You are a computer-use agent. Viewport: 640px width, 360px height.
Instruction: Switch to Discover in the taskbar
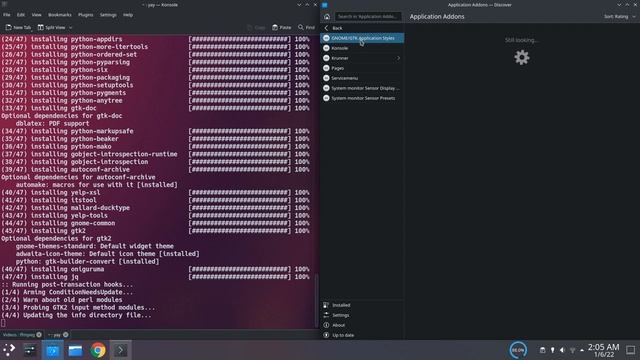point(53,350)
